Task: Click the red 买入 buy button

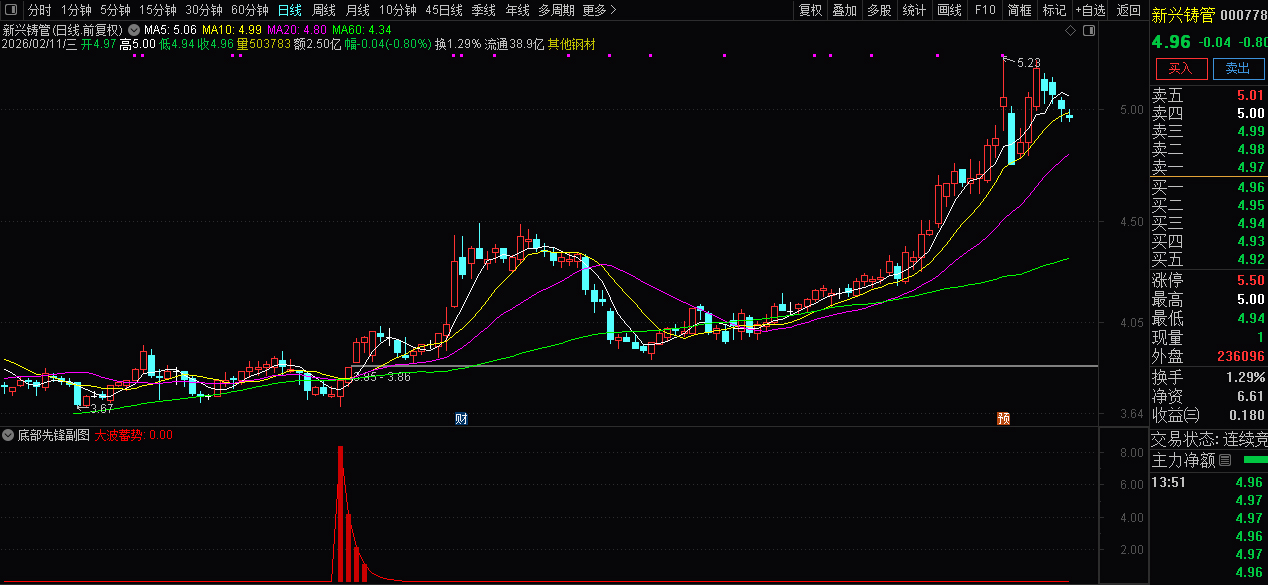Action: pyautogui.click(x=1181, y=68)
